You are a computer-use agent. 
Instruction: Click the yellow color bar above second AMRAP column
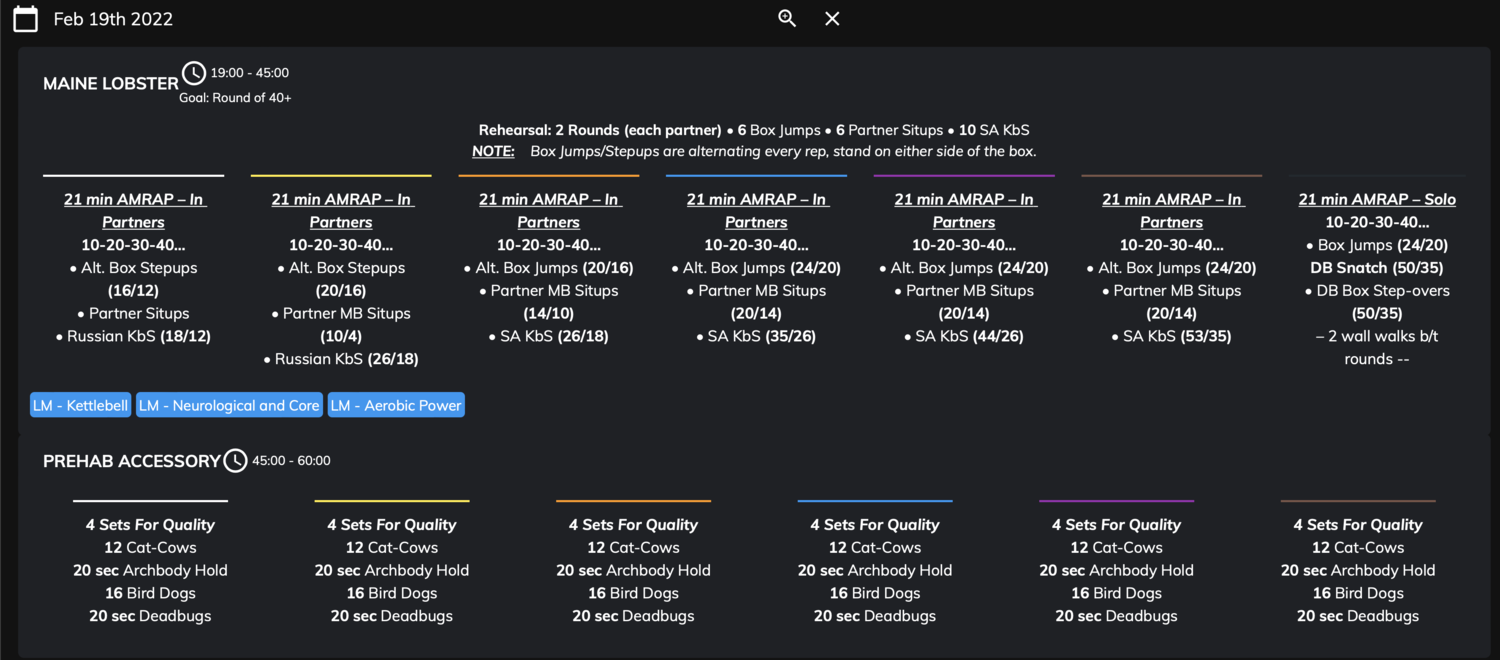341,176
